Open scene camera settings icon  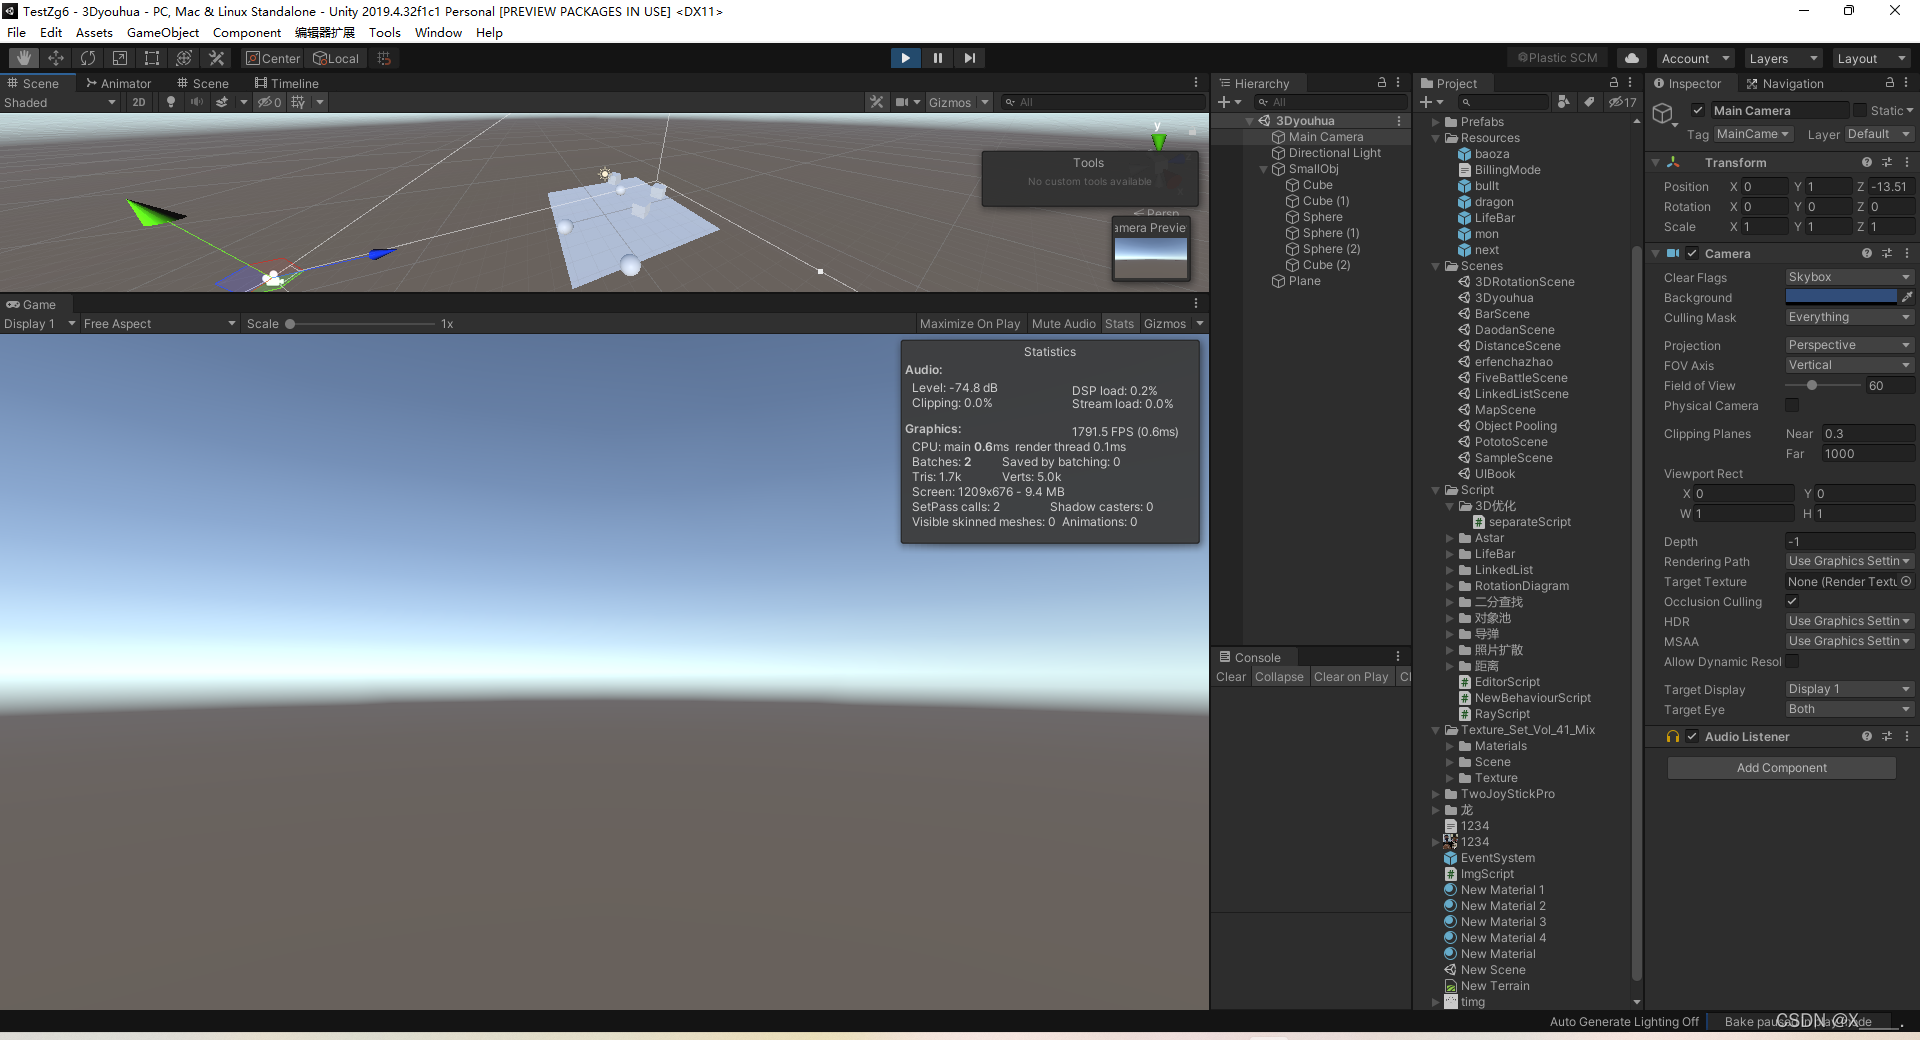coord(902,102)
